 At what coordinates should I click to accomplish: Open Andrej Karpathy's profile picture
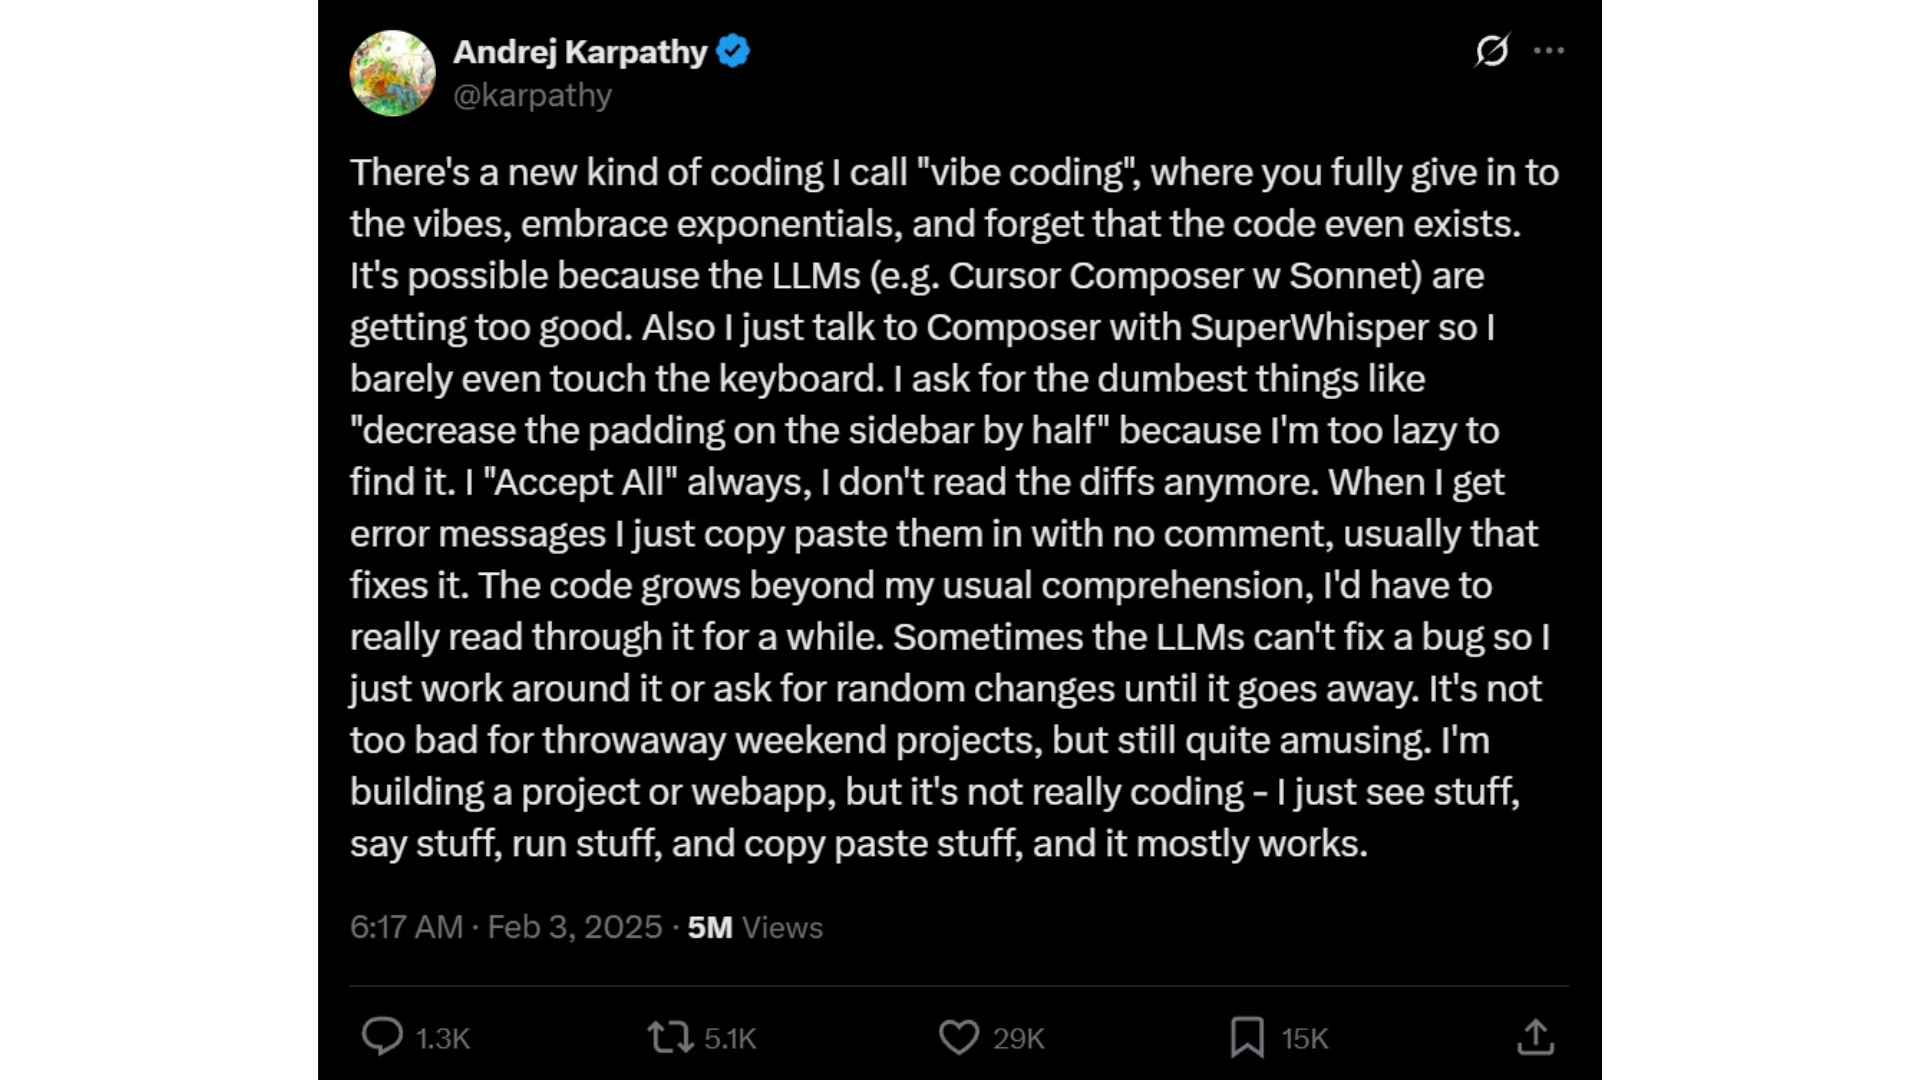pos(392,73)
